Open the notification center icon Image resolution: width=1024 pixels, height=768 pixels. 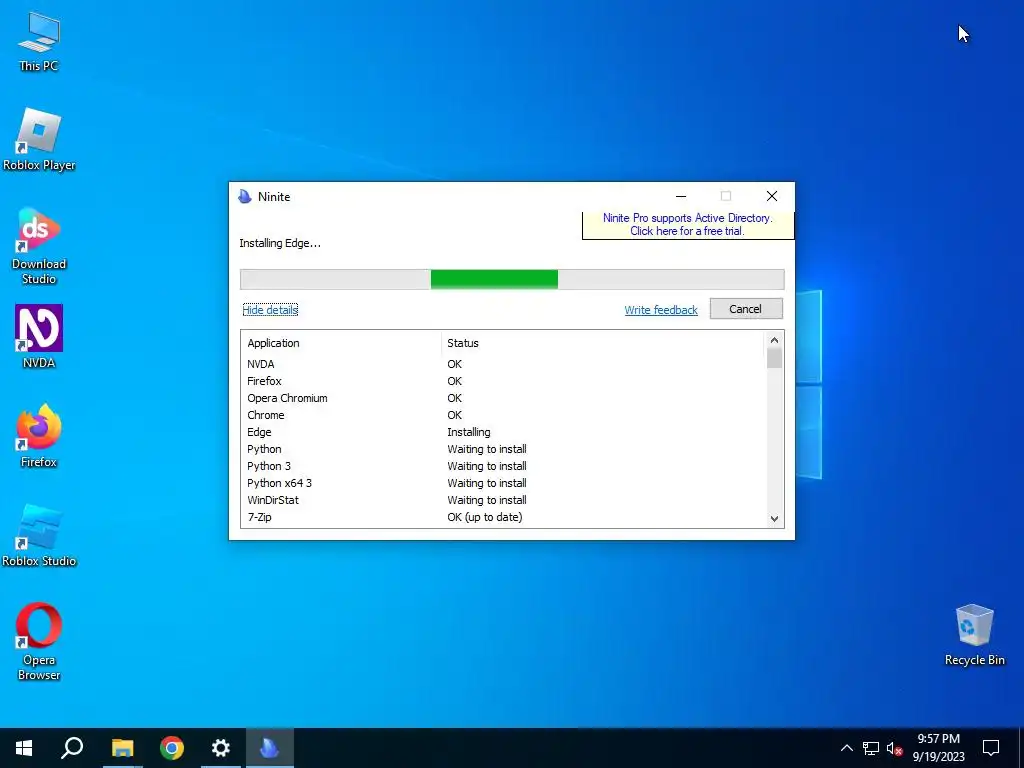tap(991, 748)
